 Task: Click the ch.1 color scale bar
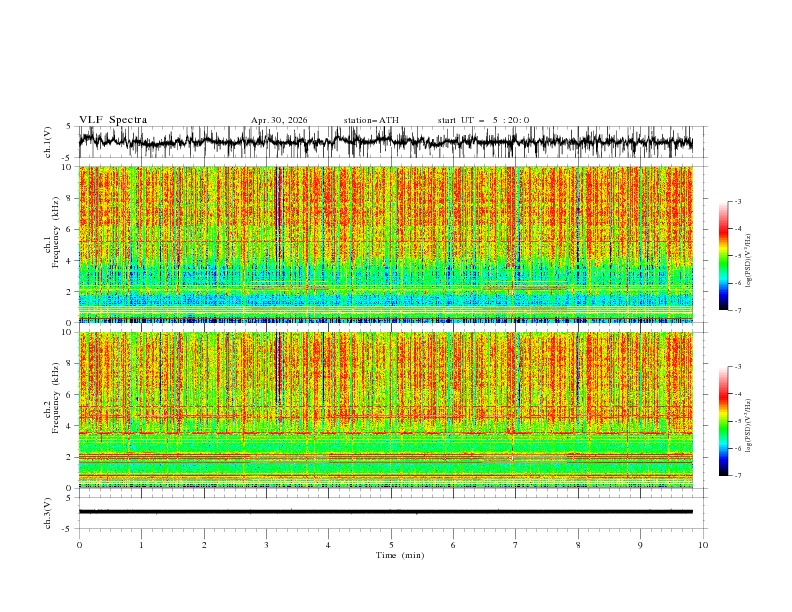[723, 256]
